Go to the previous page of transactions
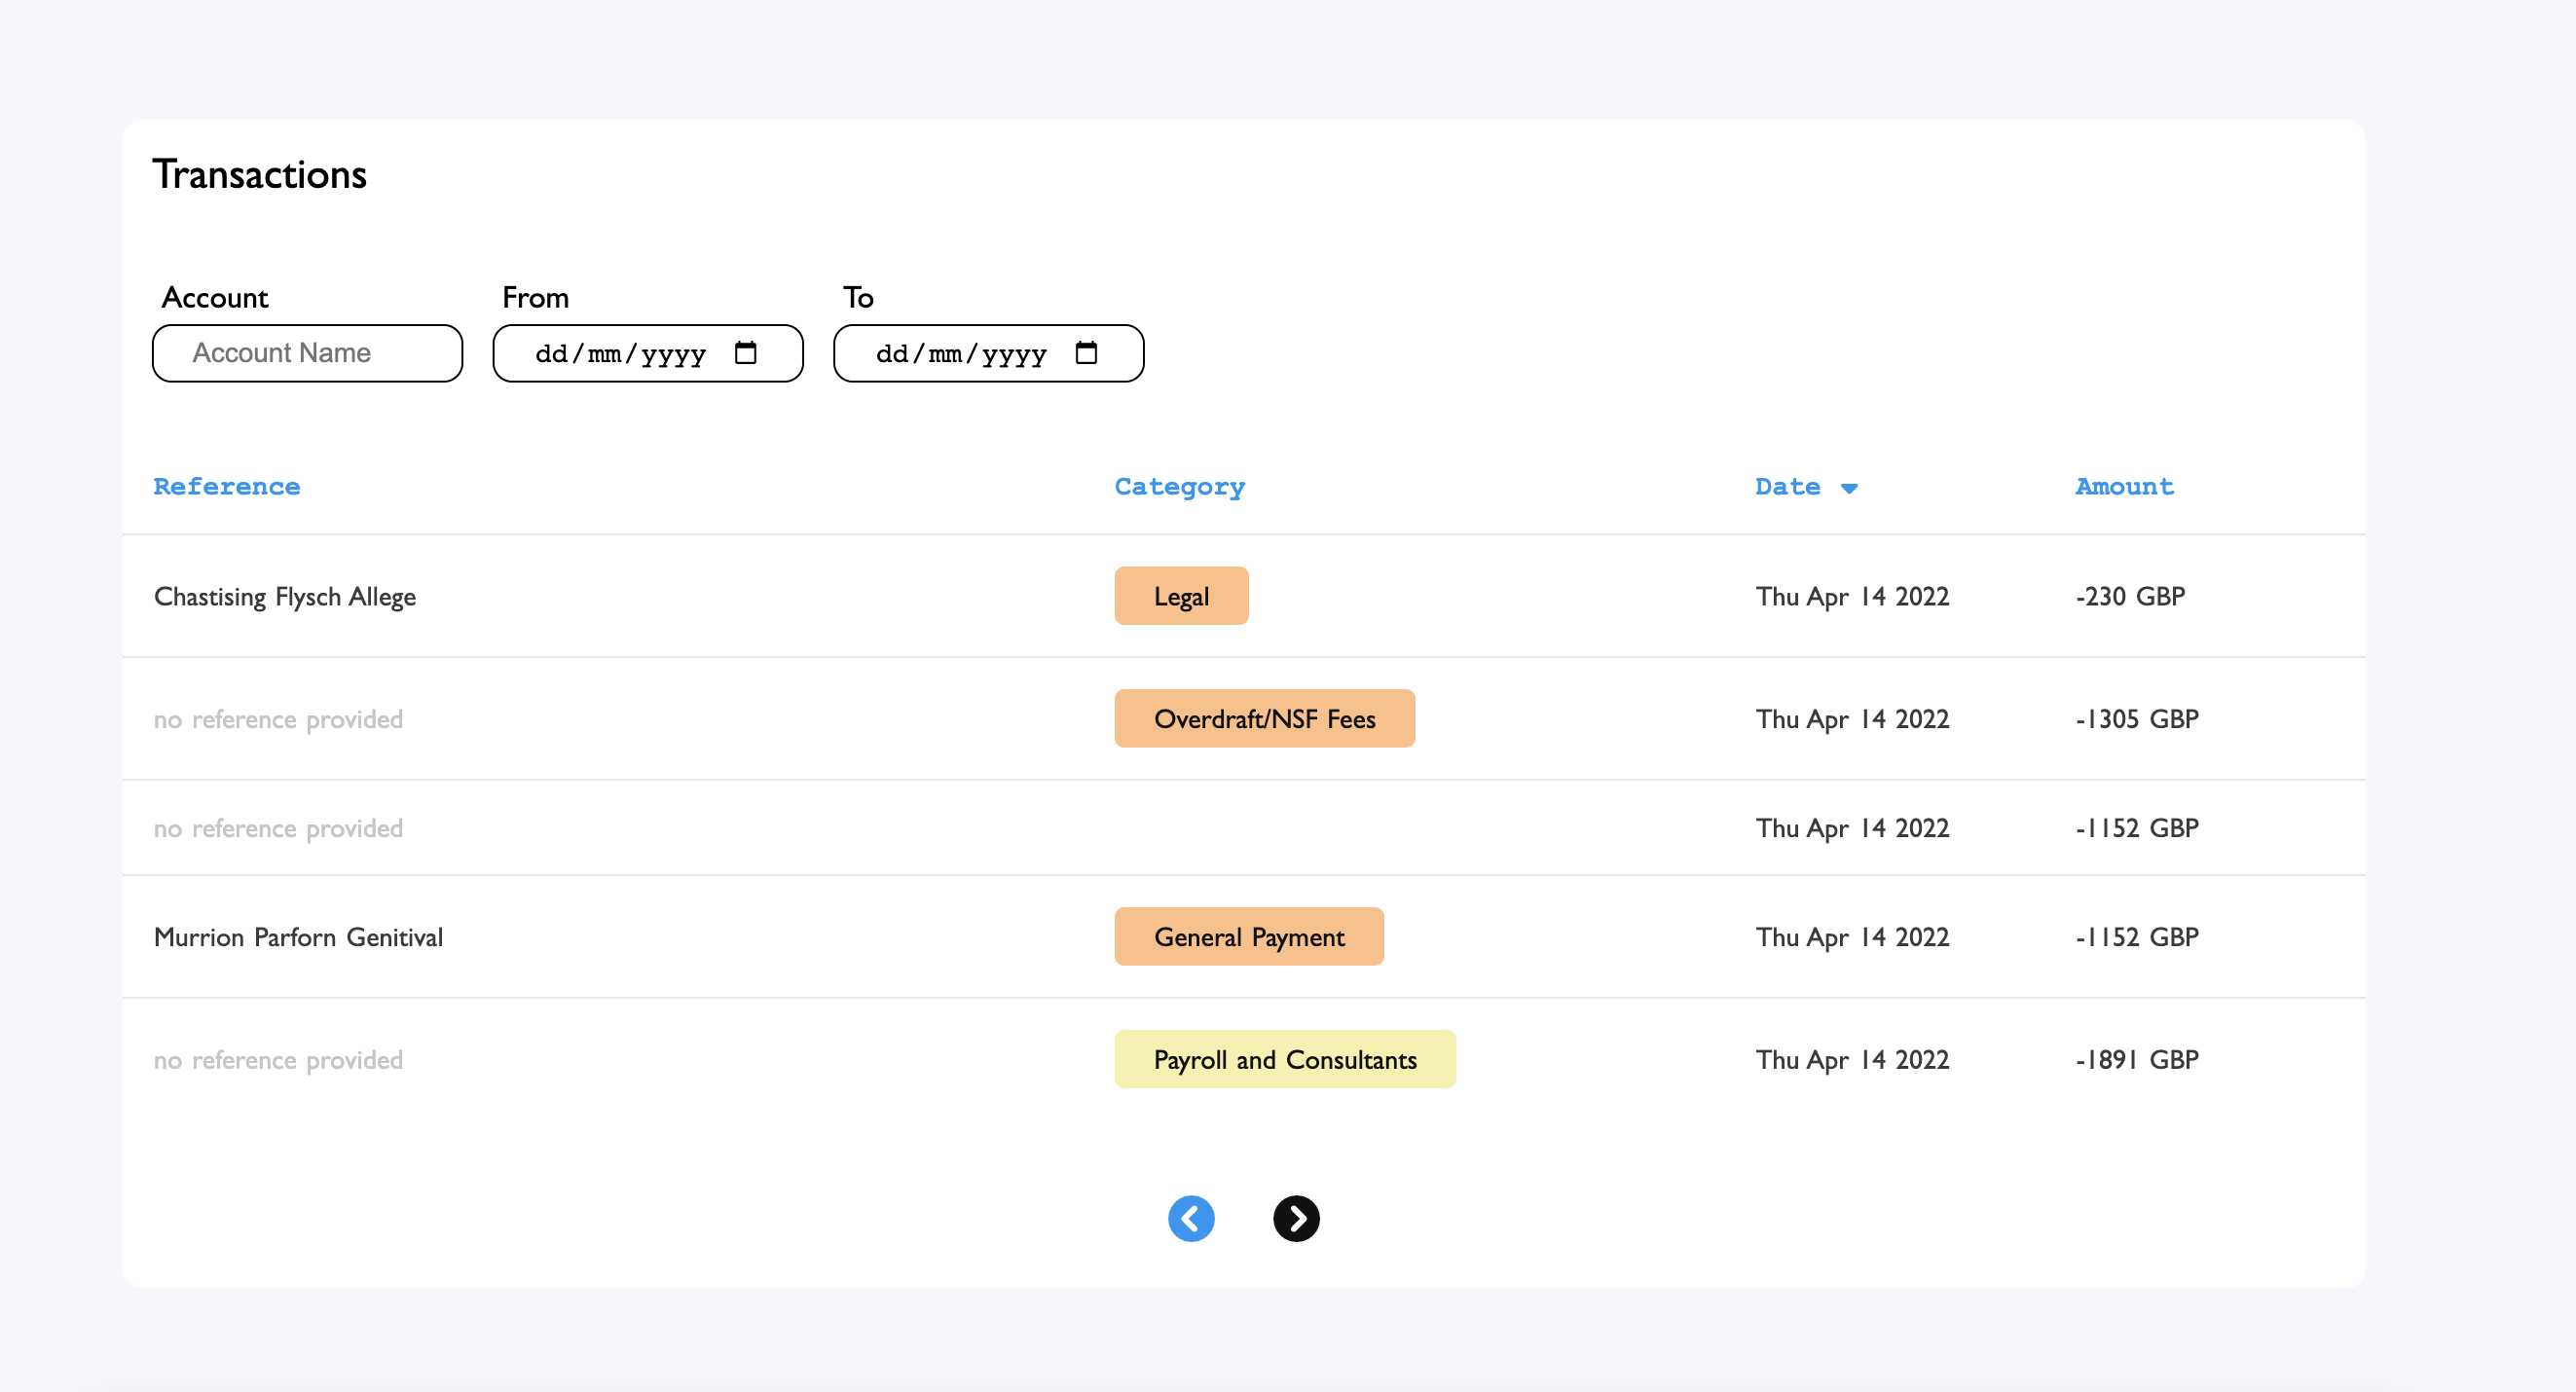This screenshot has width=2576, height=1392. tap(1191, 1218)
